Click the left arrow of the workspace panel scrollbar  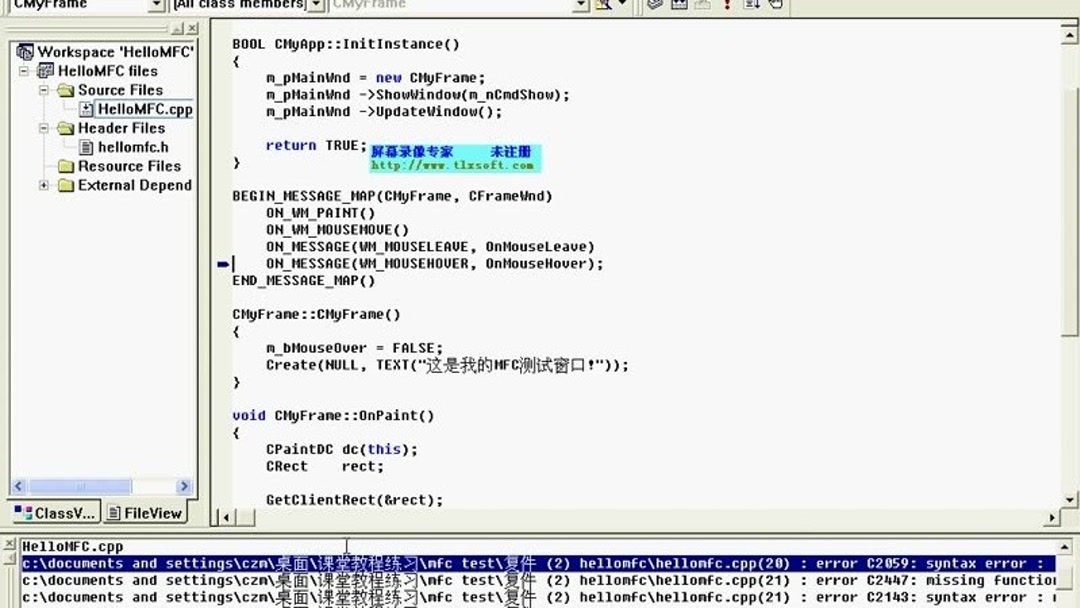tap(17, 485)
